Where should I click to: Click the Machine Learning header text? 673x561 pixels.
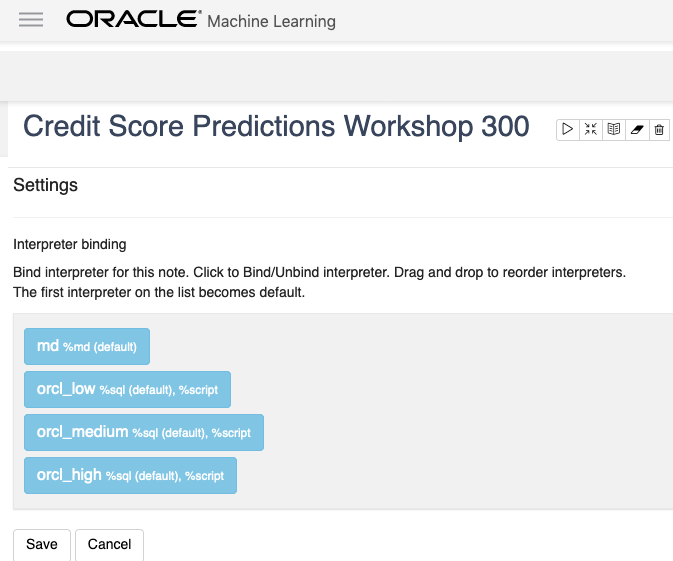(271, 21)
